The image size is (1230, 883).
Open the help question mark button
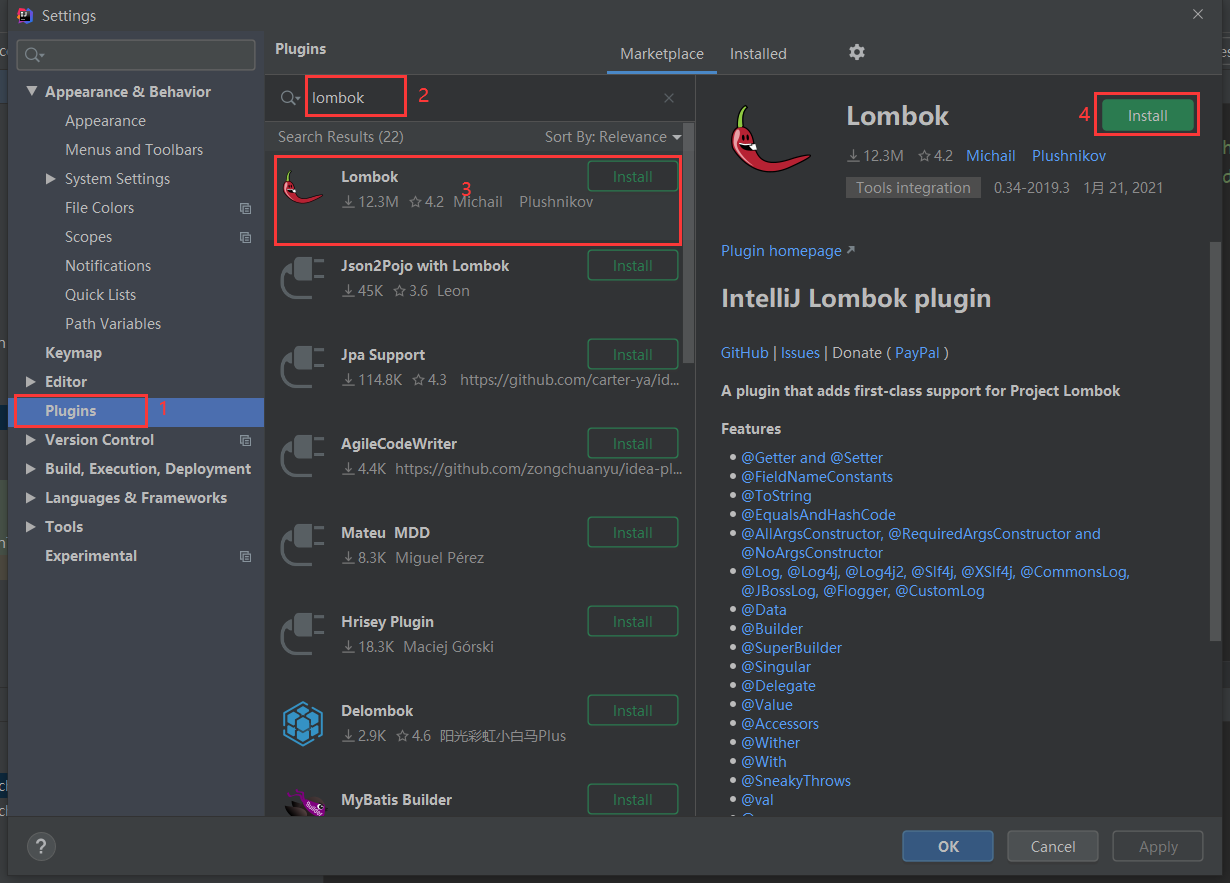41,846
